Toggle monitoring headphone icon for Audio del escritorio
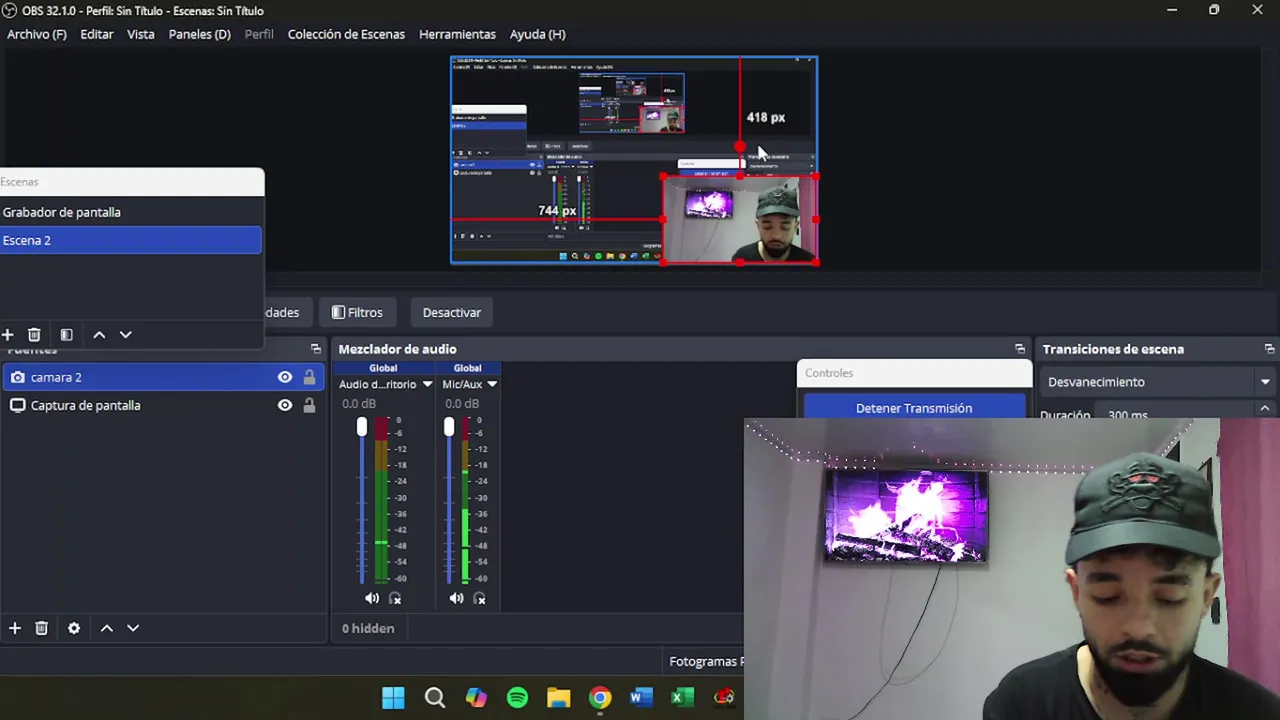 click(x=395, y=598)
